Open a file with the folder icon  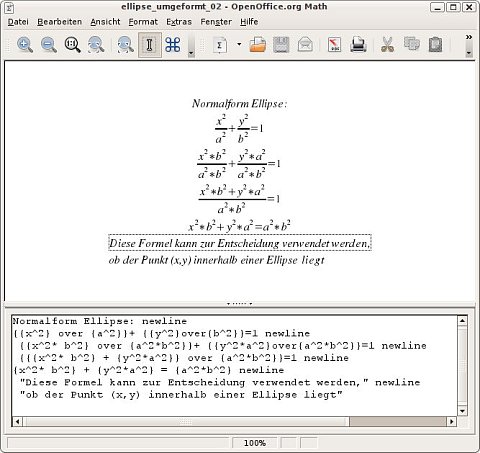pos(258,45)
